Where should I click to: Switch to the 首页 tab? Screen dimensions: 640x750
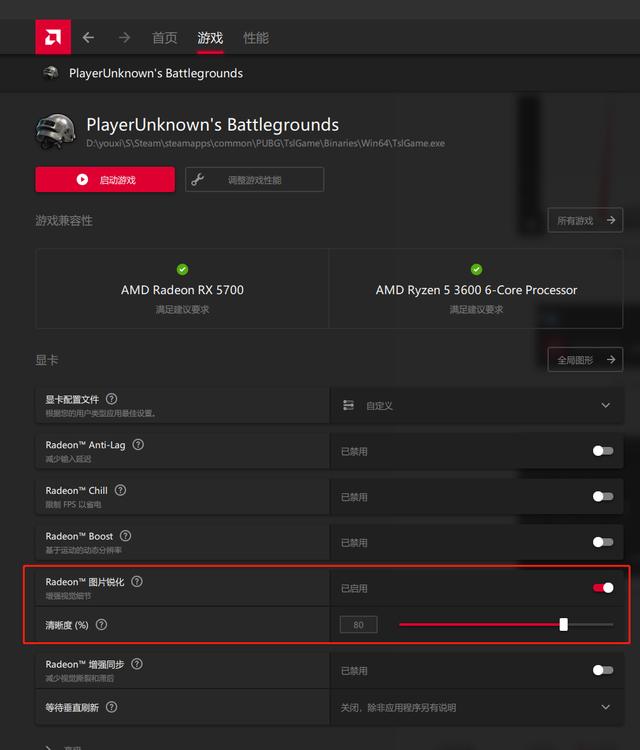click(x=164, y=38)
